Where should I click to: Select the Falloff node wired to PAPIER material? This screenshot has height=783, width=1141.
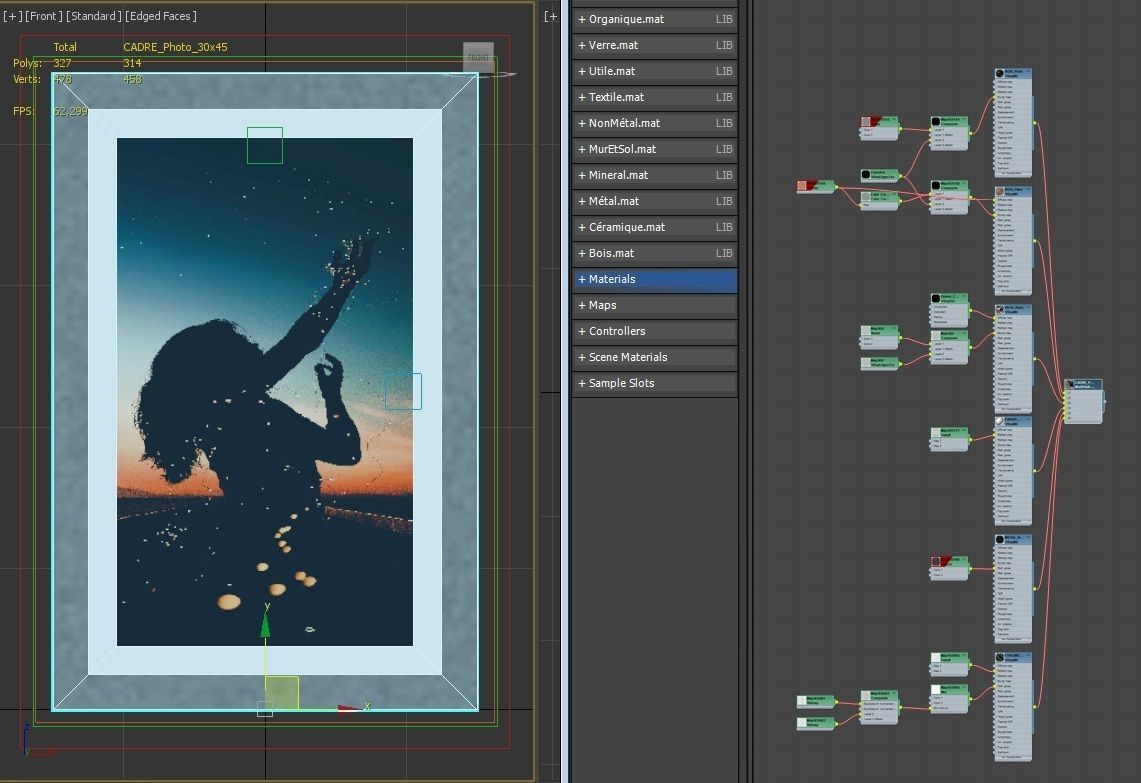(x=949, y=439)
